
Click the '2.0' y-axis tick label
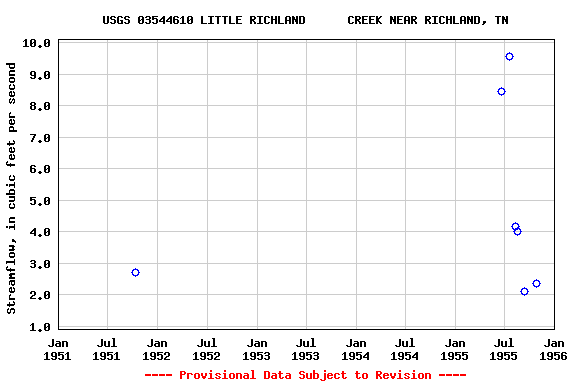(x=40, y=295)
